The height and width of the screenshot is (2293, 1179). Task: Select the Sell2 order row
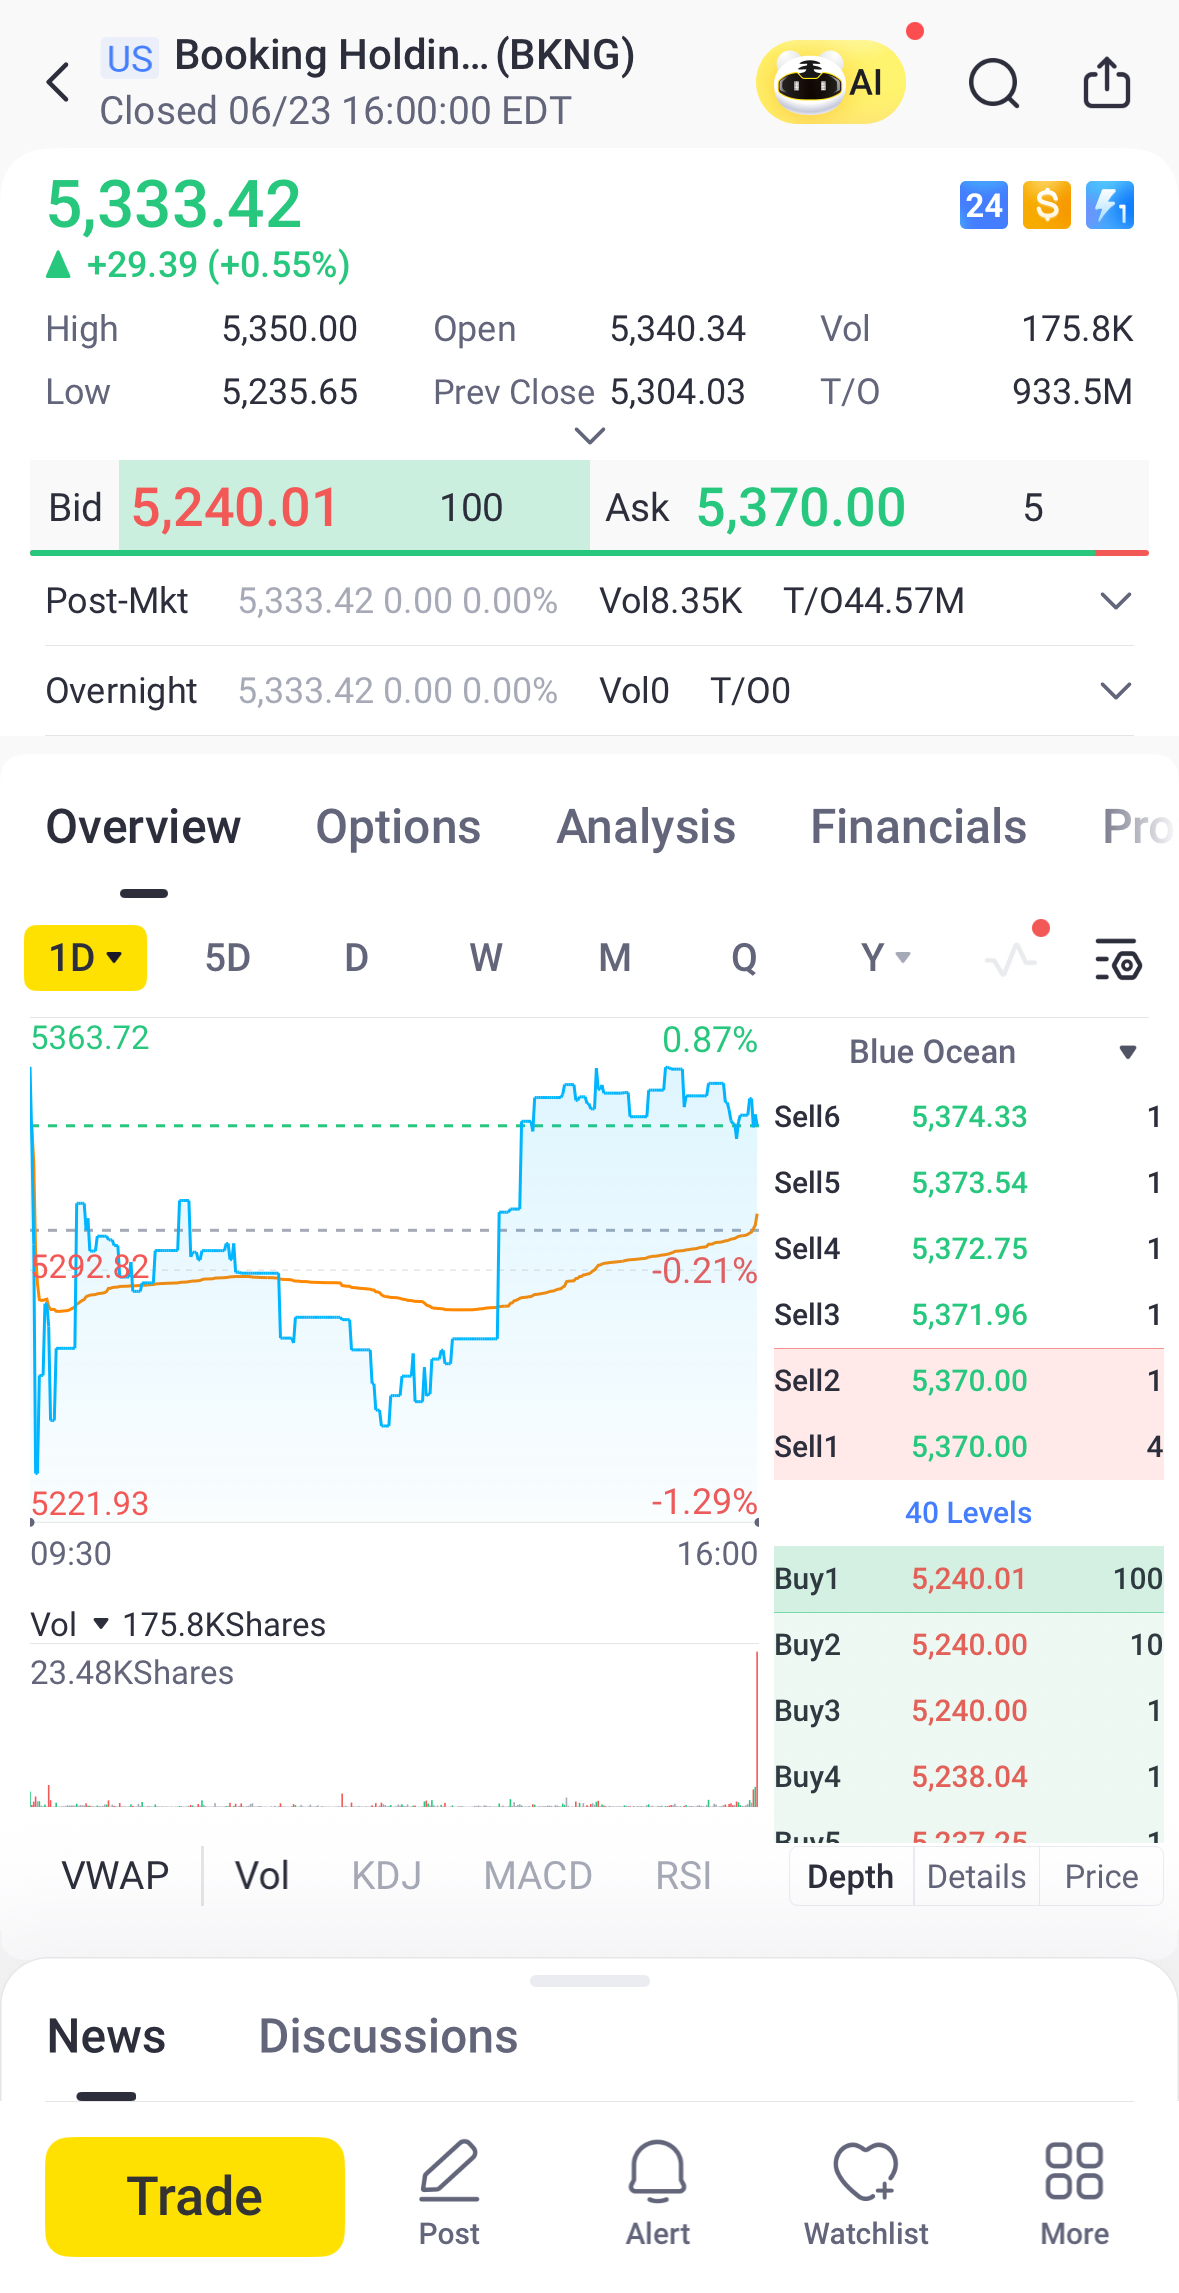(x=968, y=1381)
